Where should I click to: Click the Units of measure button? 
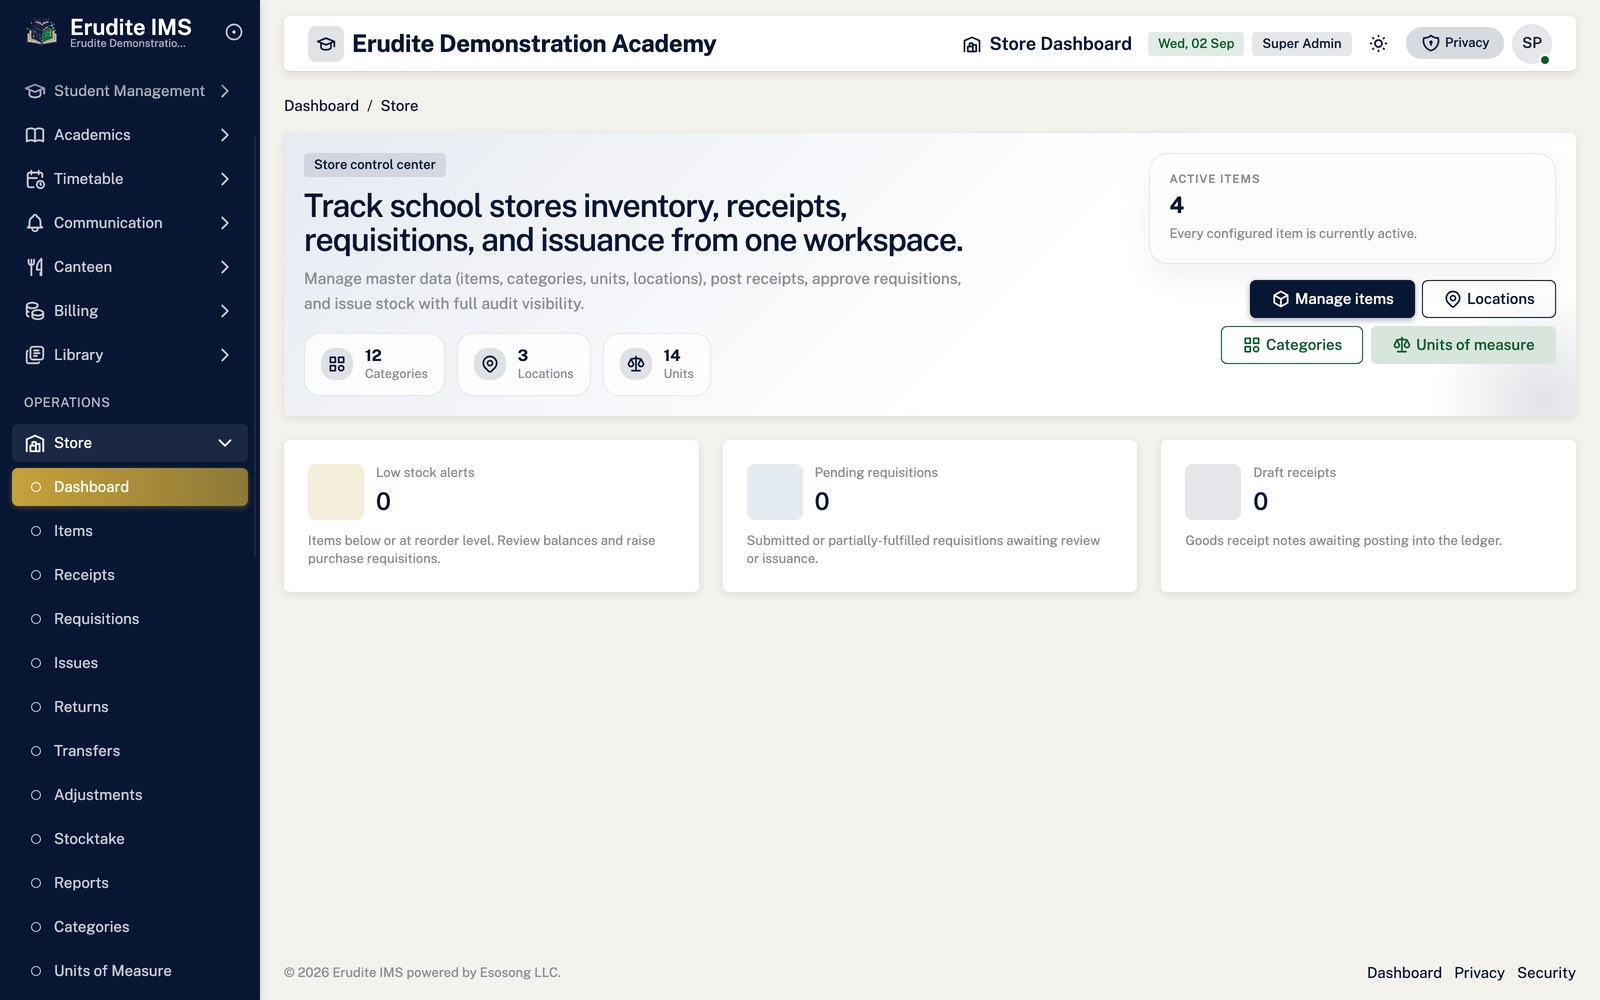pos(1463,345)
